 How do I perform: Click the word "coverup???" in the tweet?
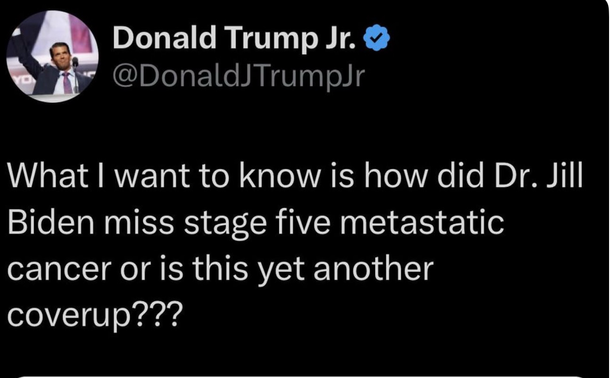click(95, 315)
